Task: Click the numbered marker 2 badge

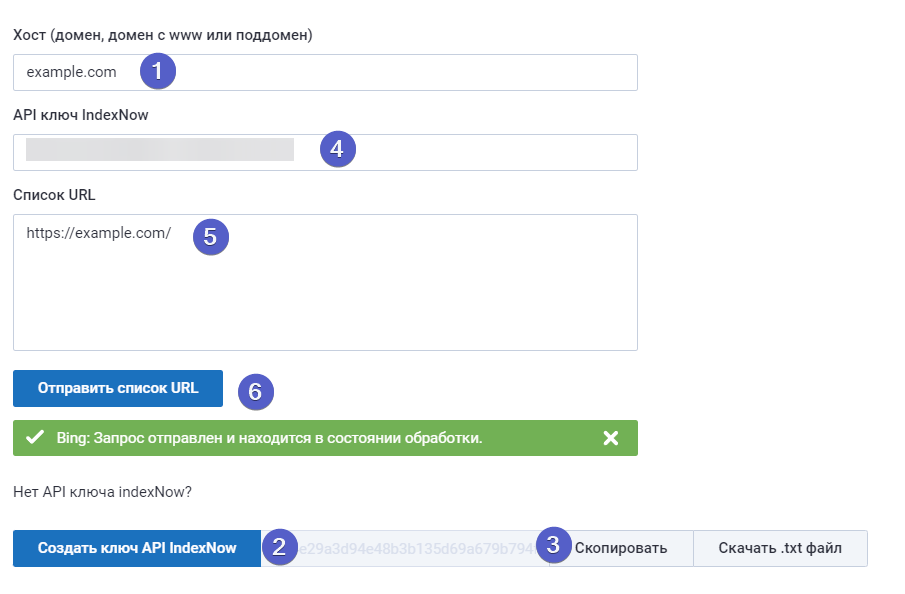Action: (x=279, y=547)
